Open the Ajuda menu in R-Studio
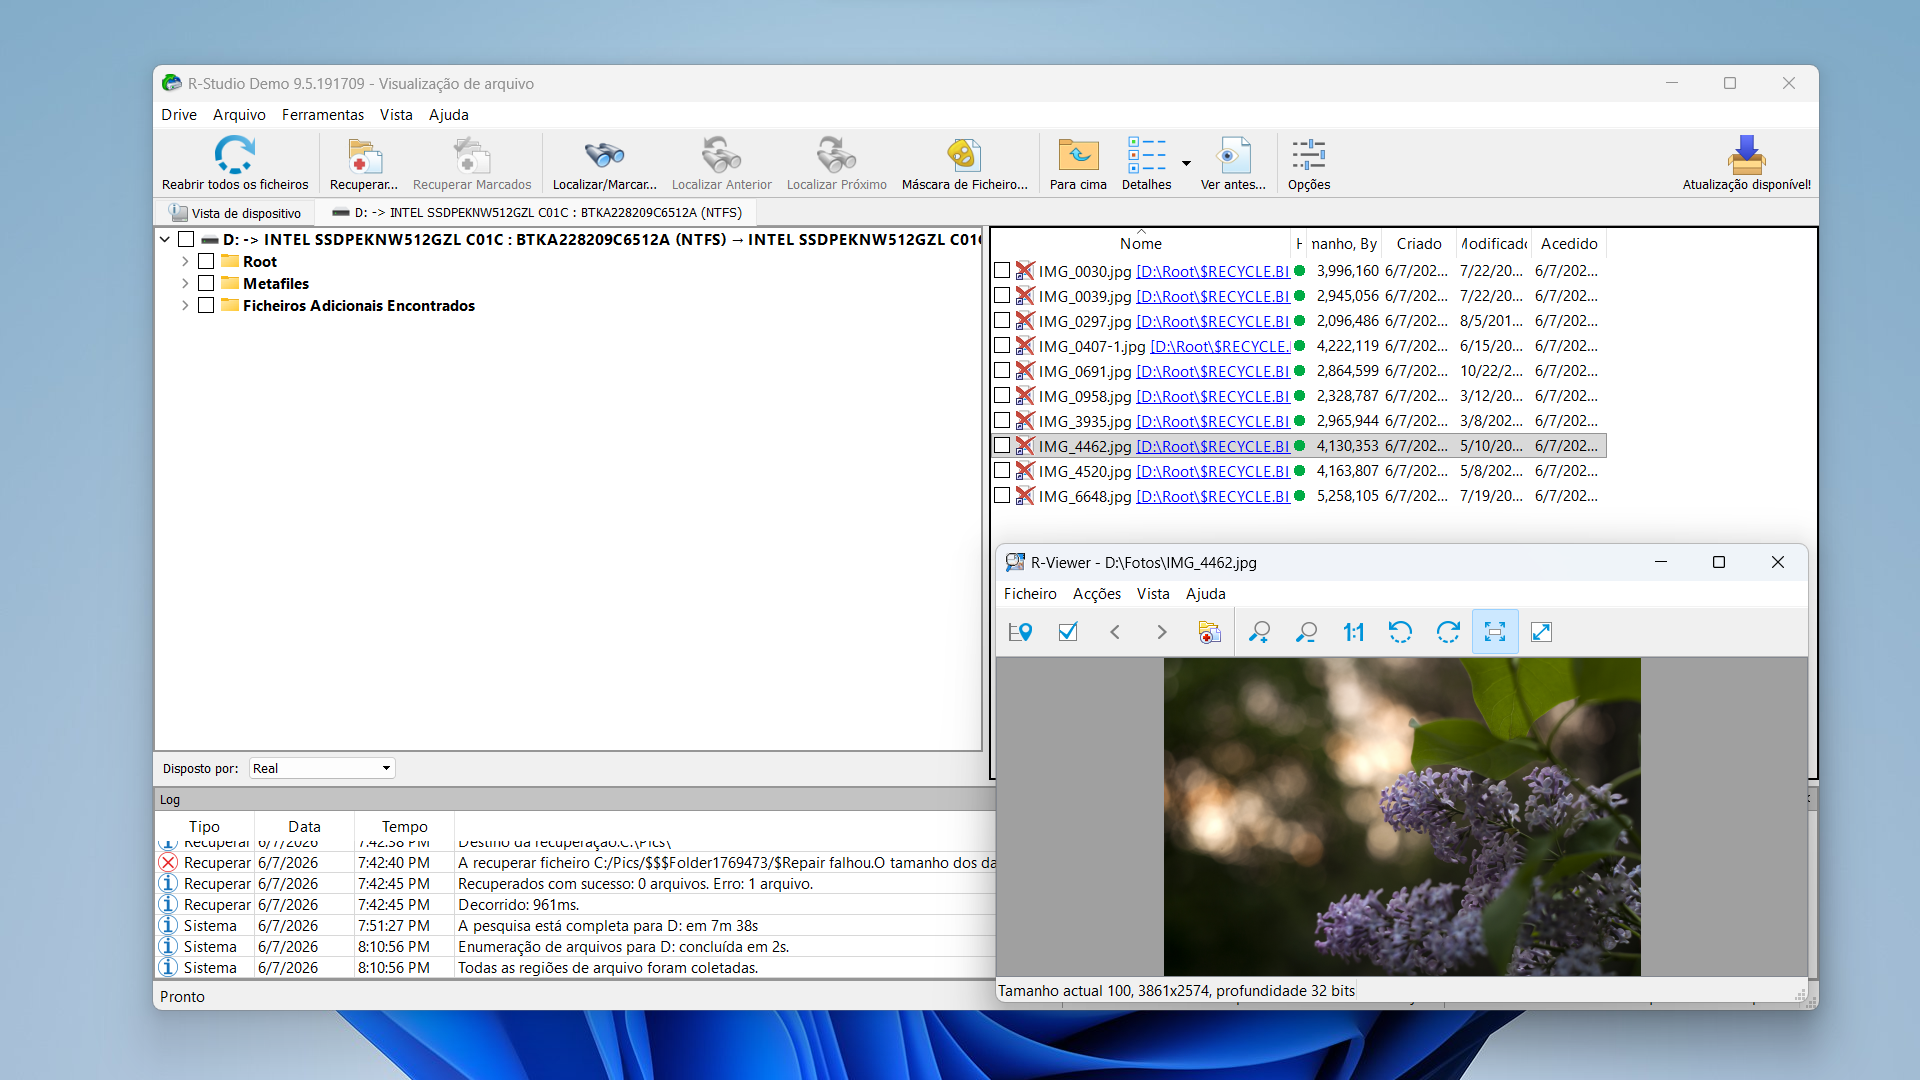The width and height of the screenshot is (1920, 1080). tap(448, 114)
